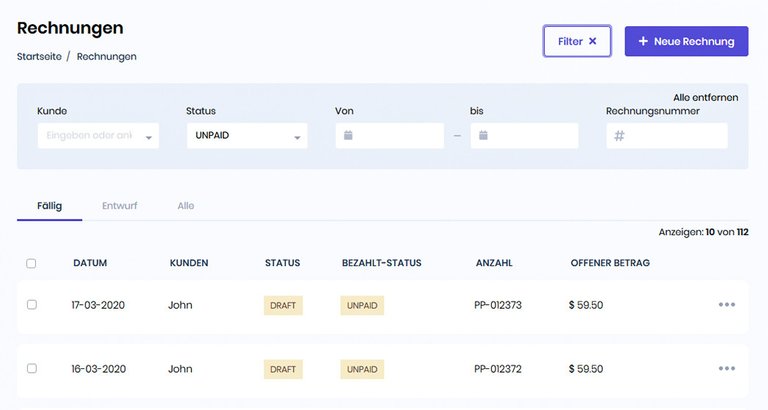Click into the Rechnungsnummer input field
This screenshot has height=410, width=768.
675,135
